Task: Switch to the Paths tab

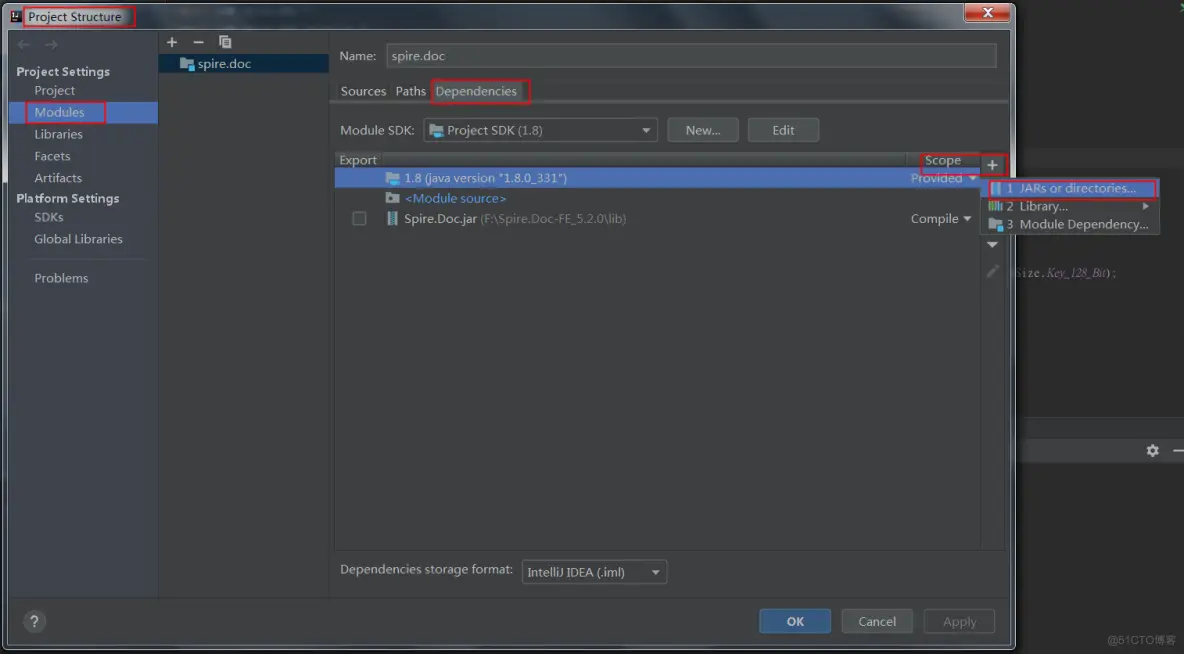Action: [x=411, y=91]
